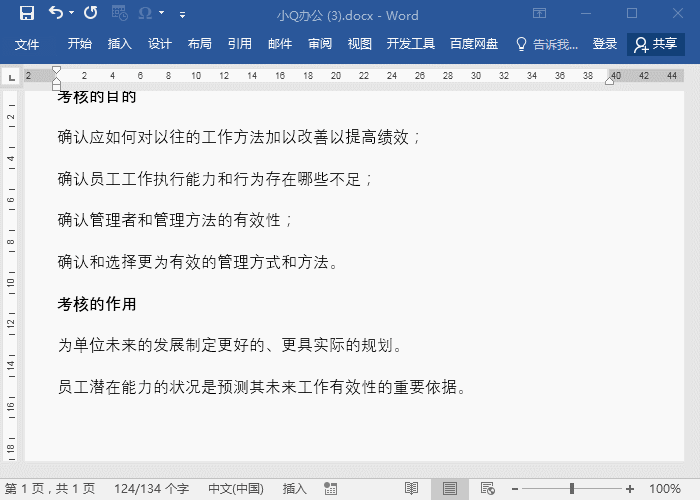700x500 pixels.
Task: Open the 开发工具 tab
Action: (411, 44)
